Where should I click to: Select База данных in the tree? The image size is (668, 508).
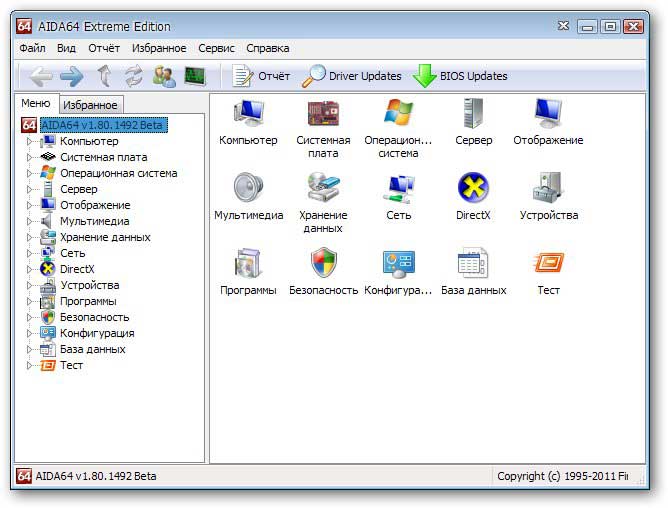(x=92, y=349)
